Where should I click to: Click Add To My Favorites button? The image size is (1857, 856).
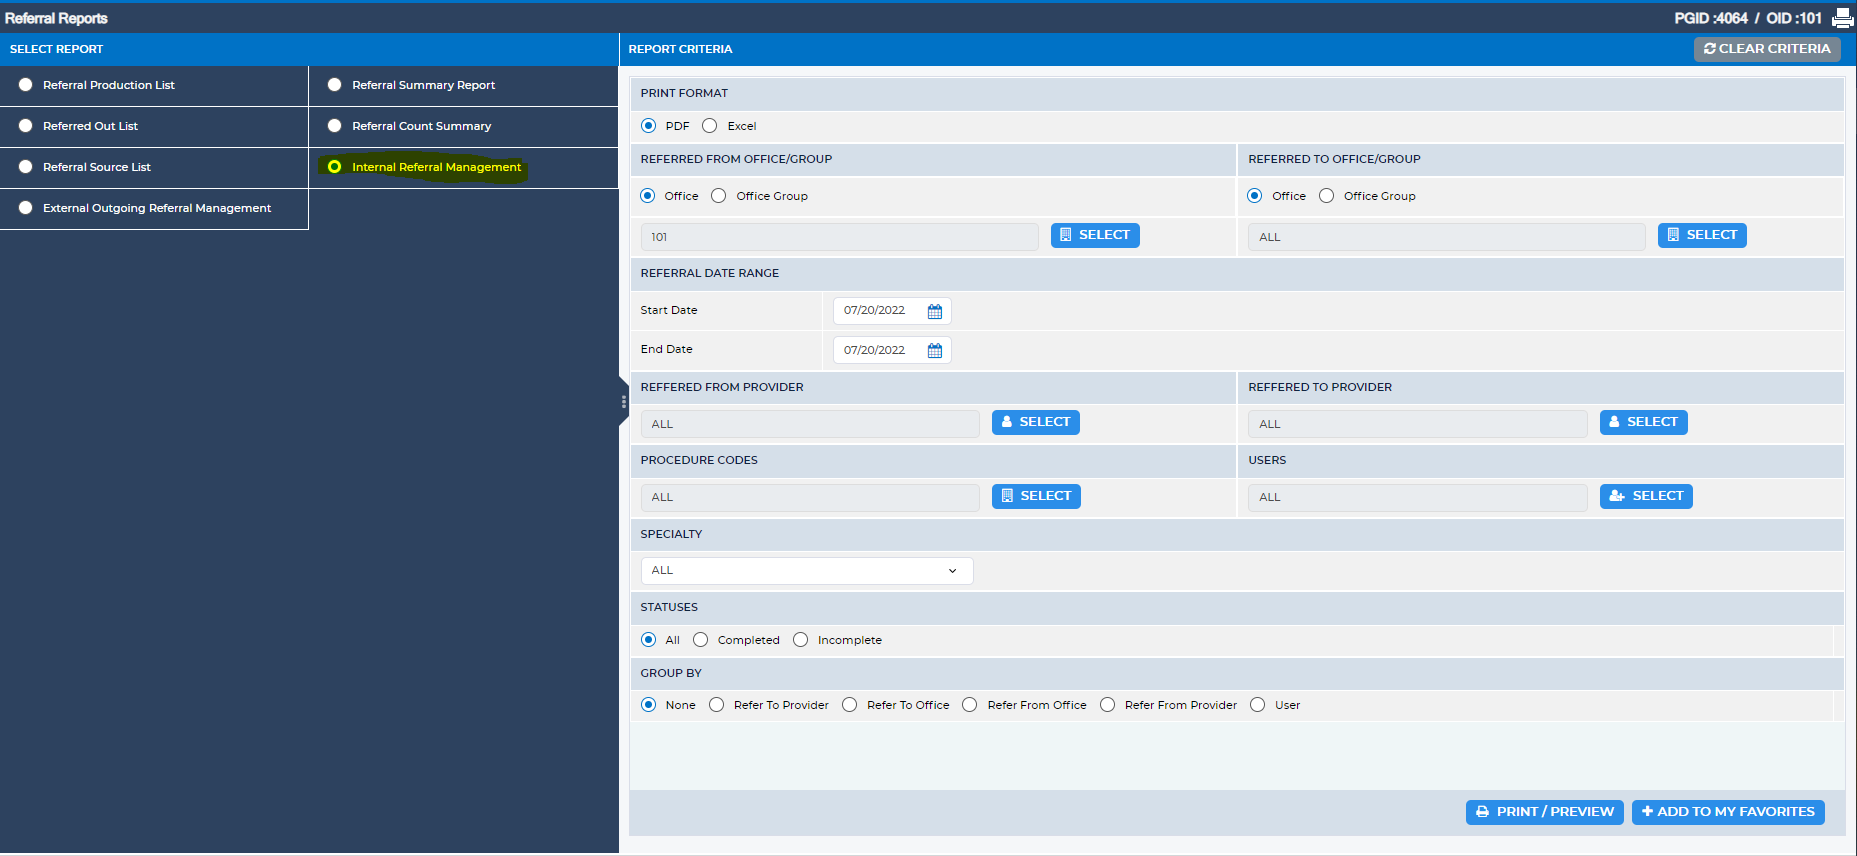click(x=1728, y=812)
